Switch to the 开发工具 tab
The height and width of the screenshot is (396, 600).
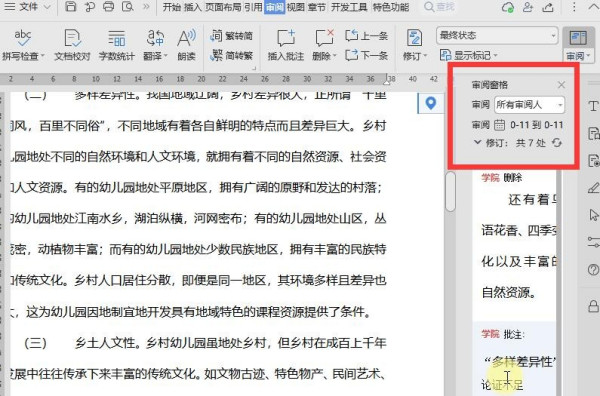[349, 7]
